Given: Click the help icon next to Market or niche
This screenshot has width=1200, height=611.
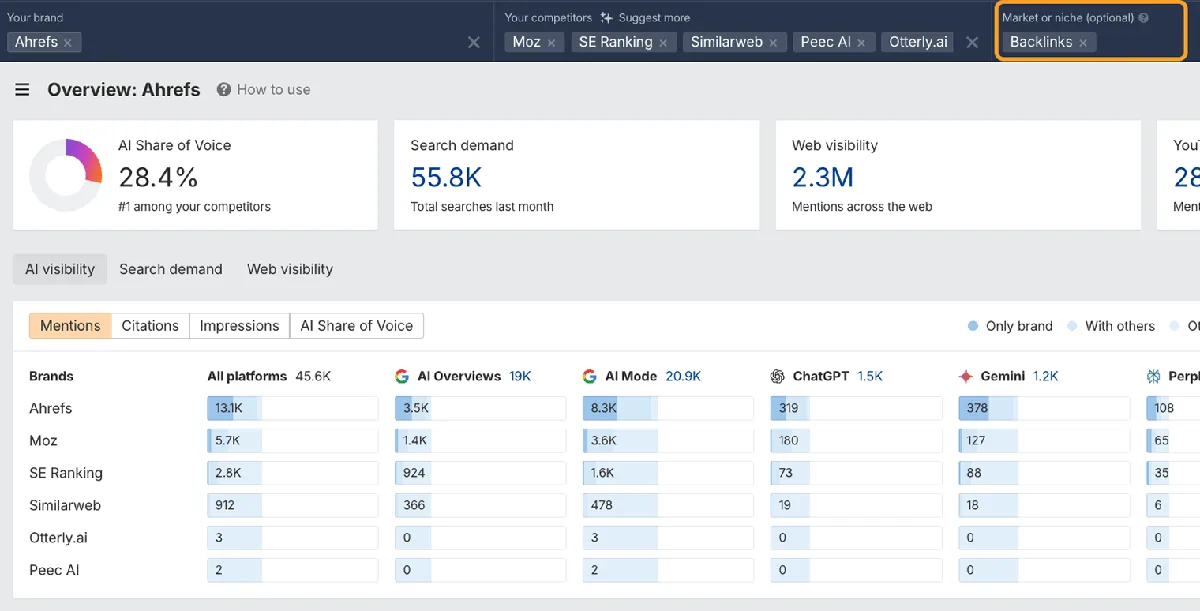Looking at the screenshot, I should [x=1143, y=18].
